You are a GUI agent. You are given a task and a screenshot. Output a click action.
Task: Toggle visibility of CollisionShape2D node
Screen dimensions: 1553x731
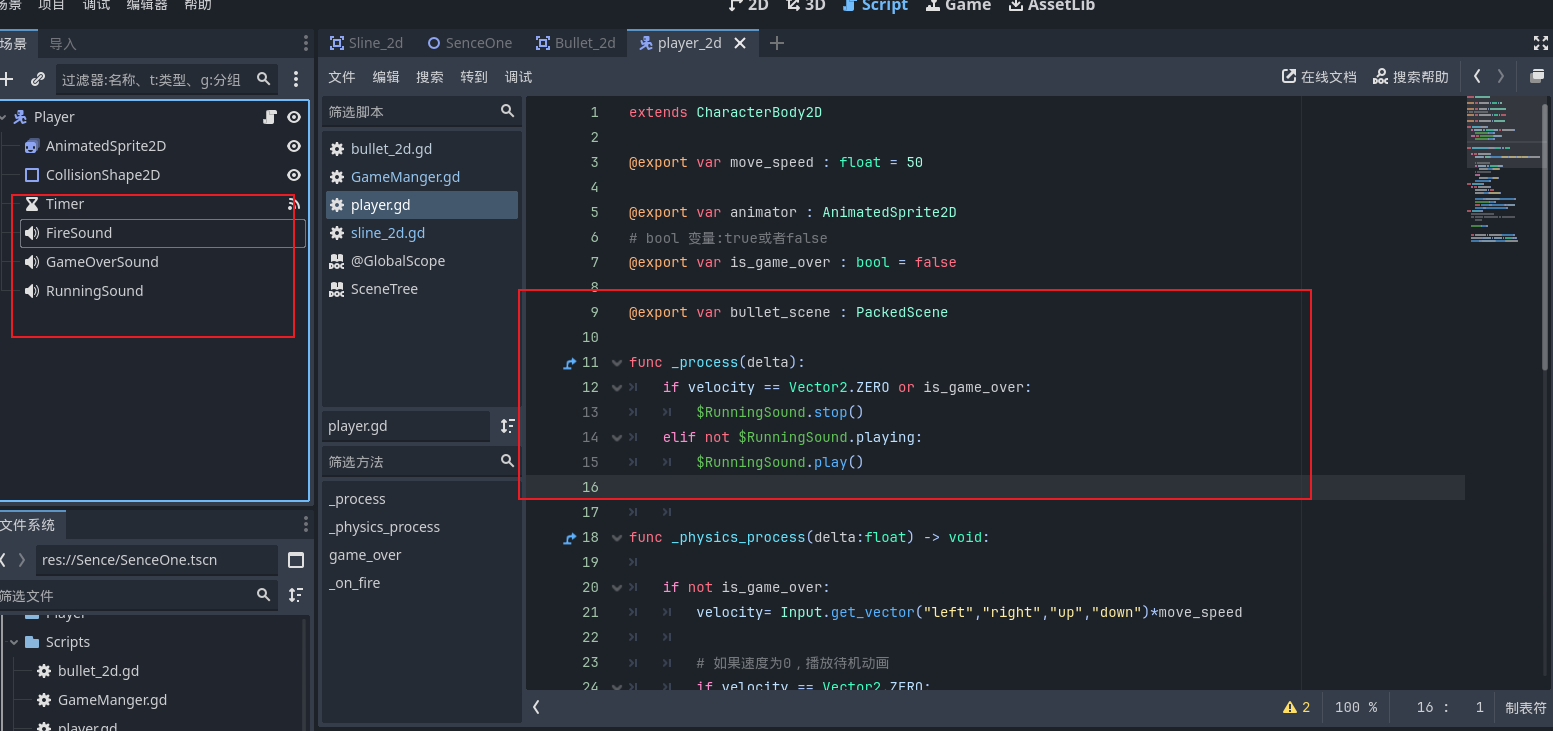click(294, 175)
